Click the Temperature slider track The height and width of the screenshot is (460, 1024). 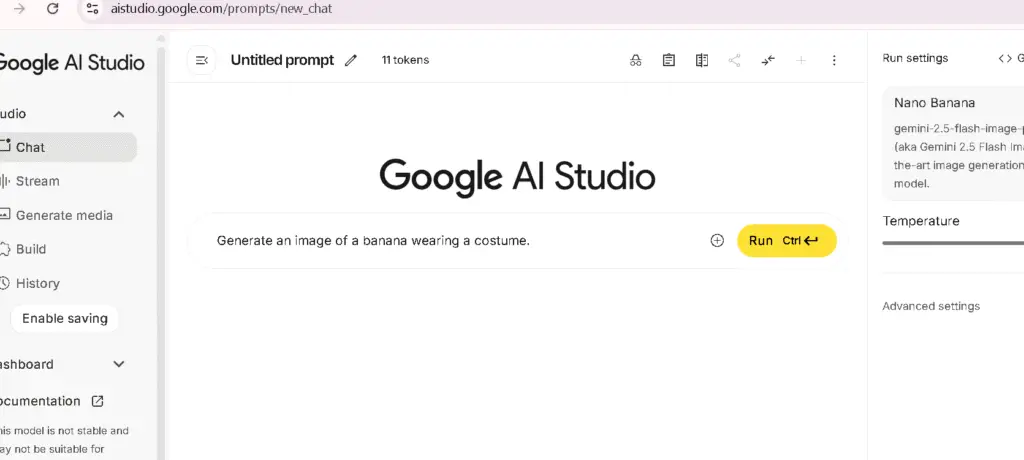click(x=953, y=242)
